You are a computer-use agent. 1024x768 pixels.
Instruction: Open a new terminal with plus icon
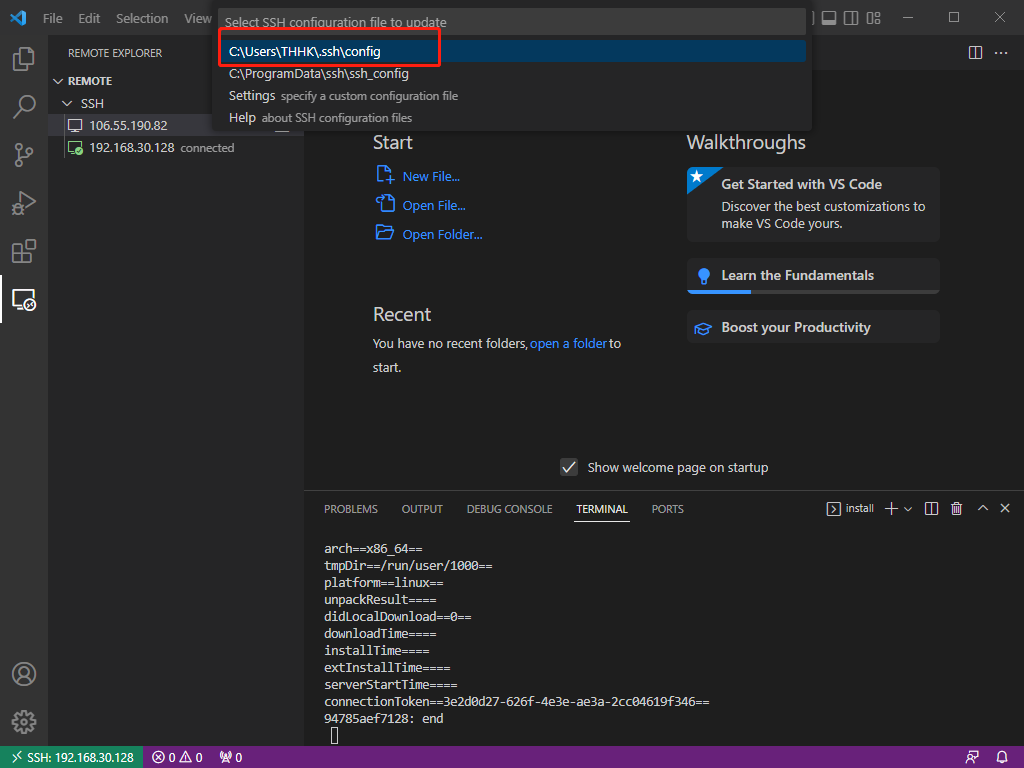pos(890,508)
